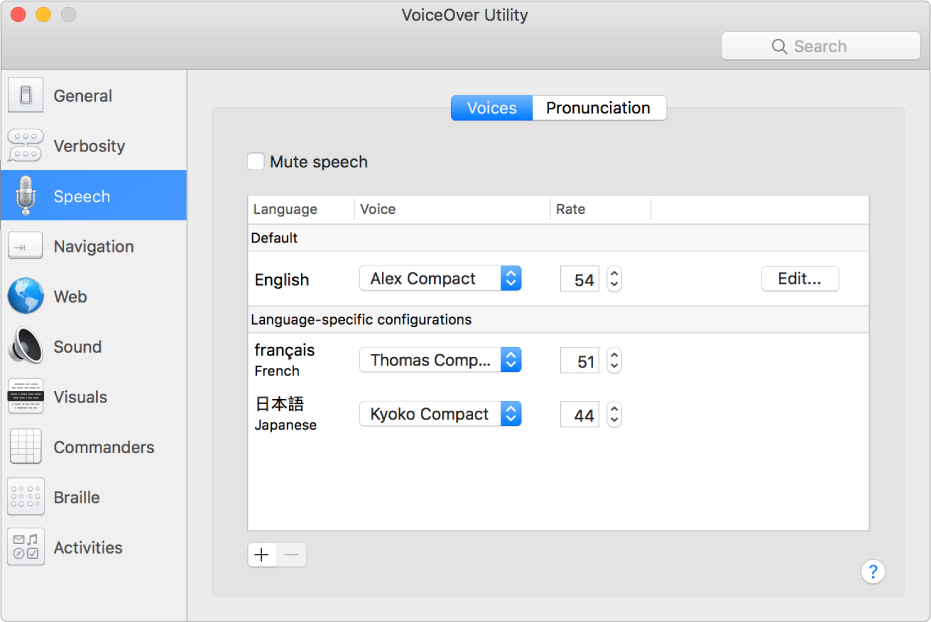Select the Visuals caption icon

26,397
